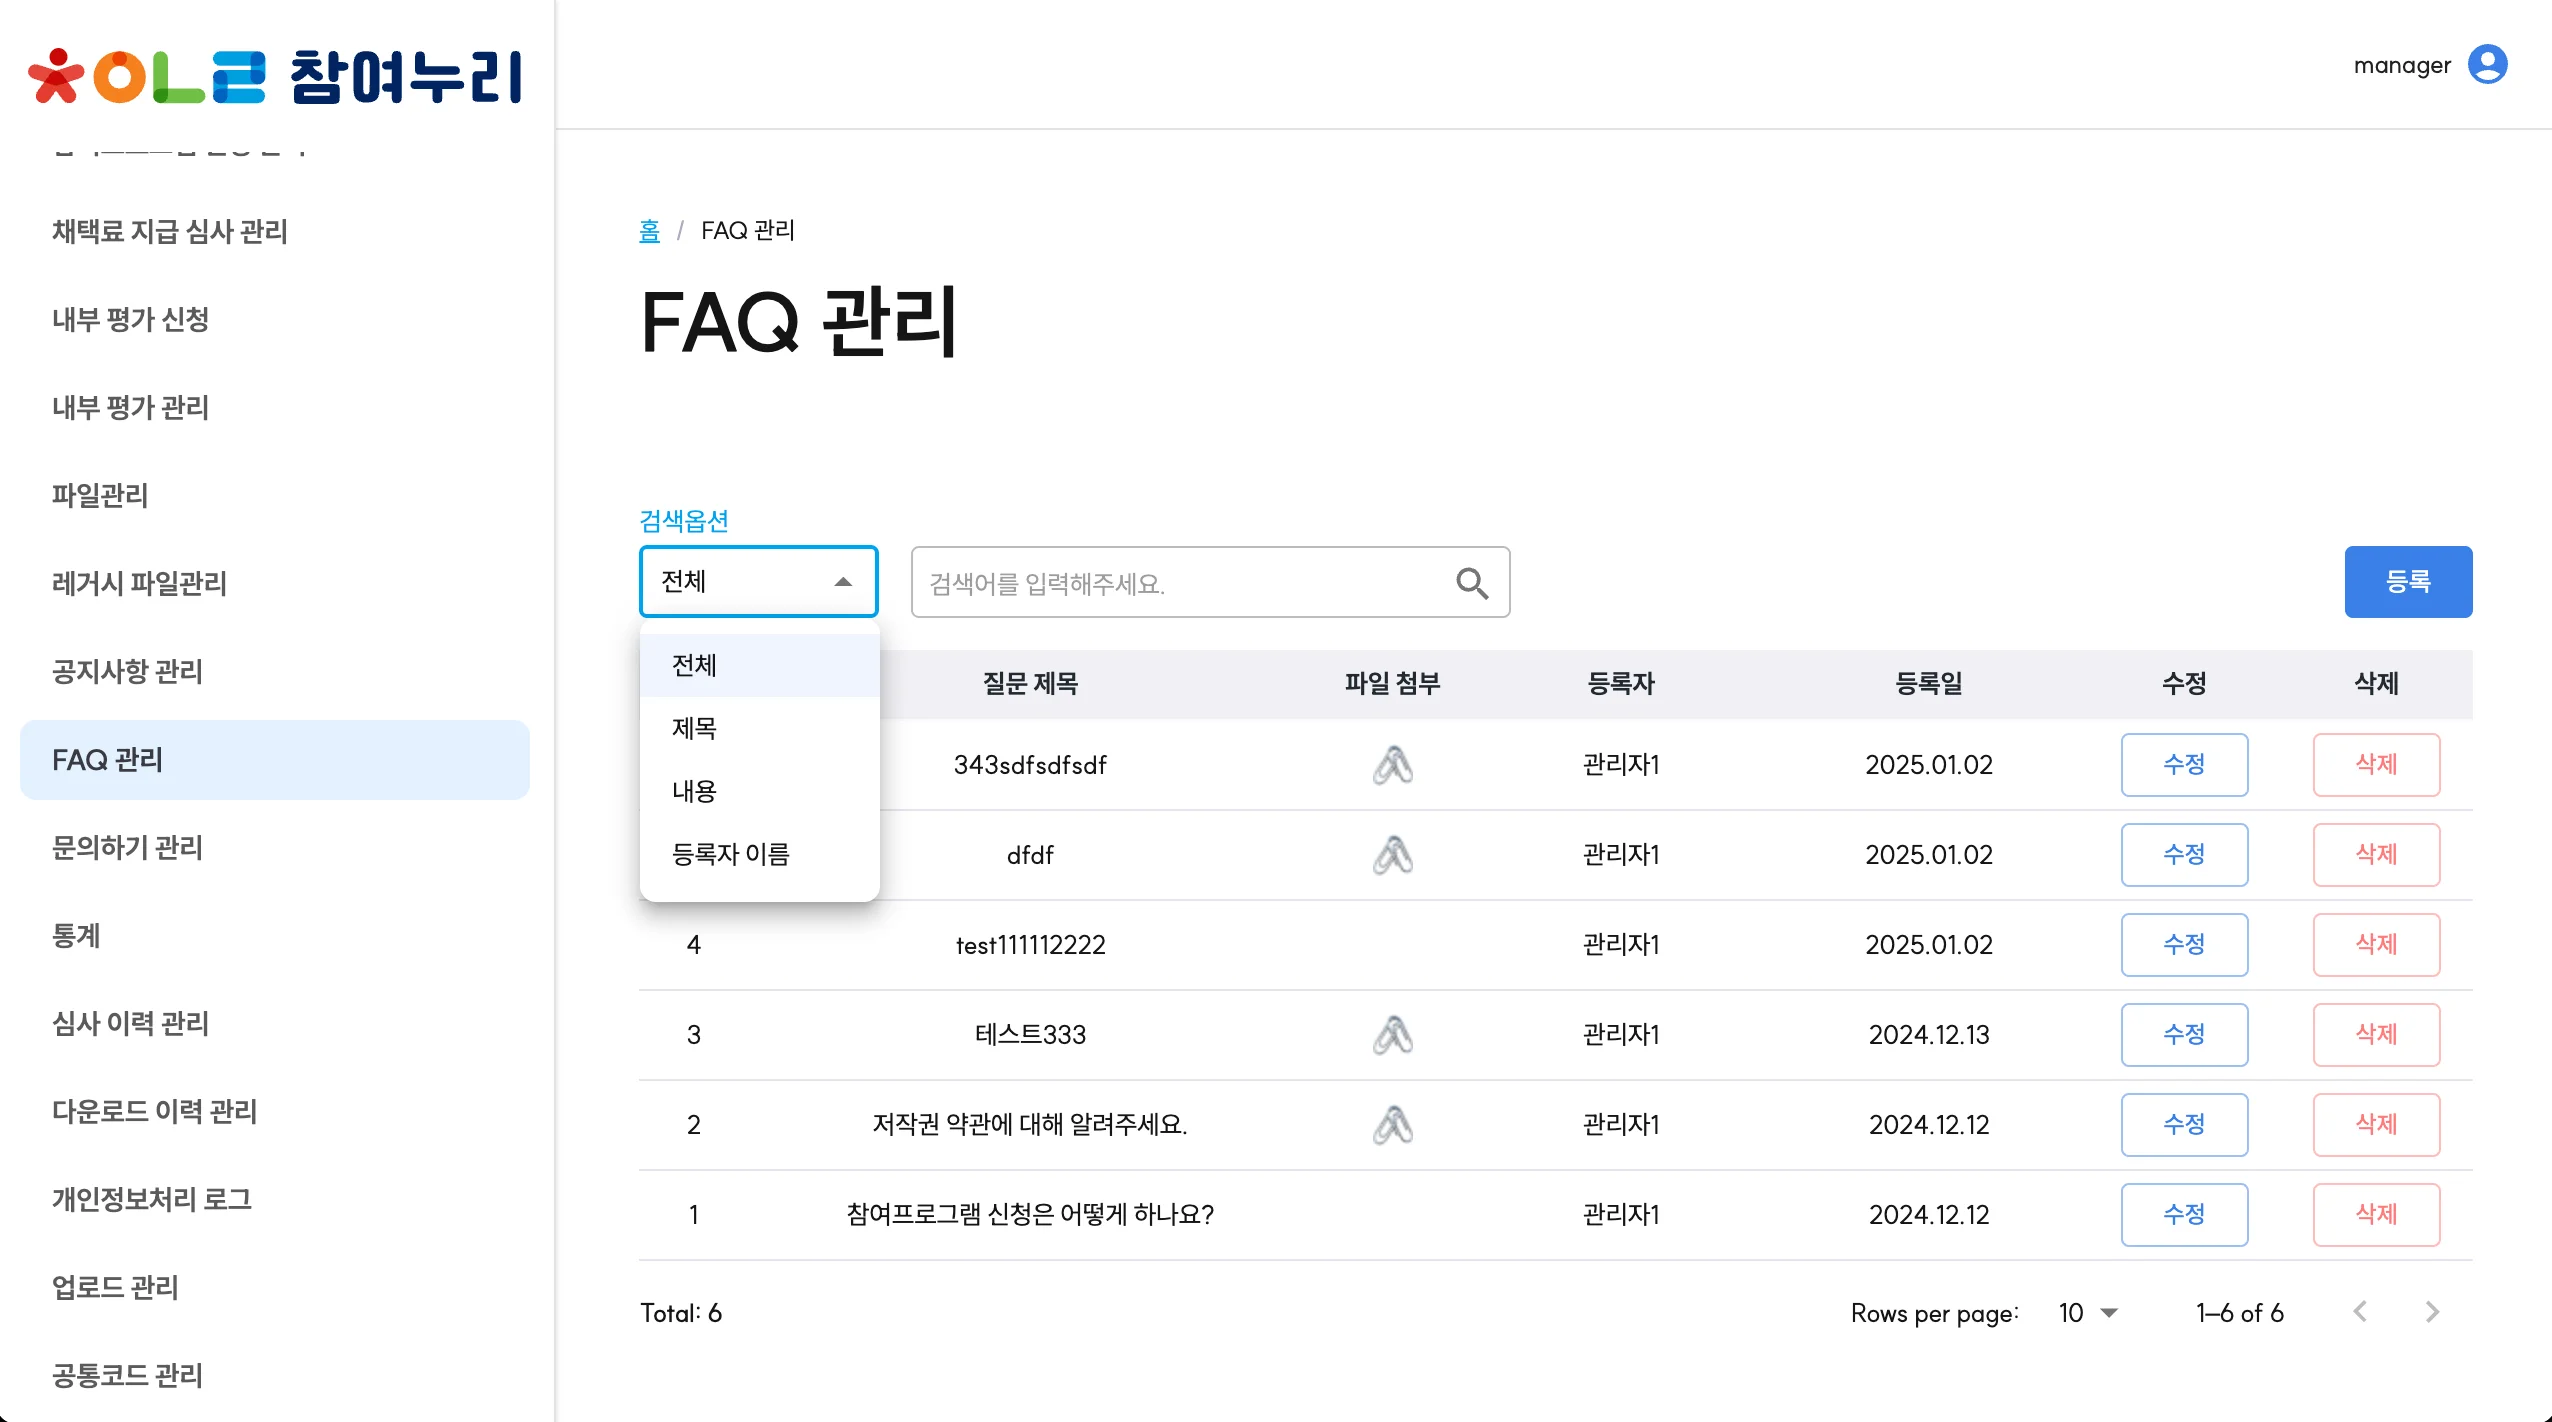2552x1422 pixels.
Task: Click the blue 등록 button
Action: tap(2408, 581)
